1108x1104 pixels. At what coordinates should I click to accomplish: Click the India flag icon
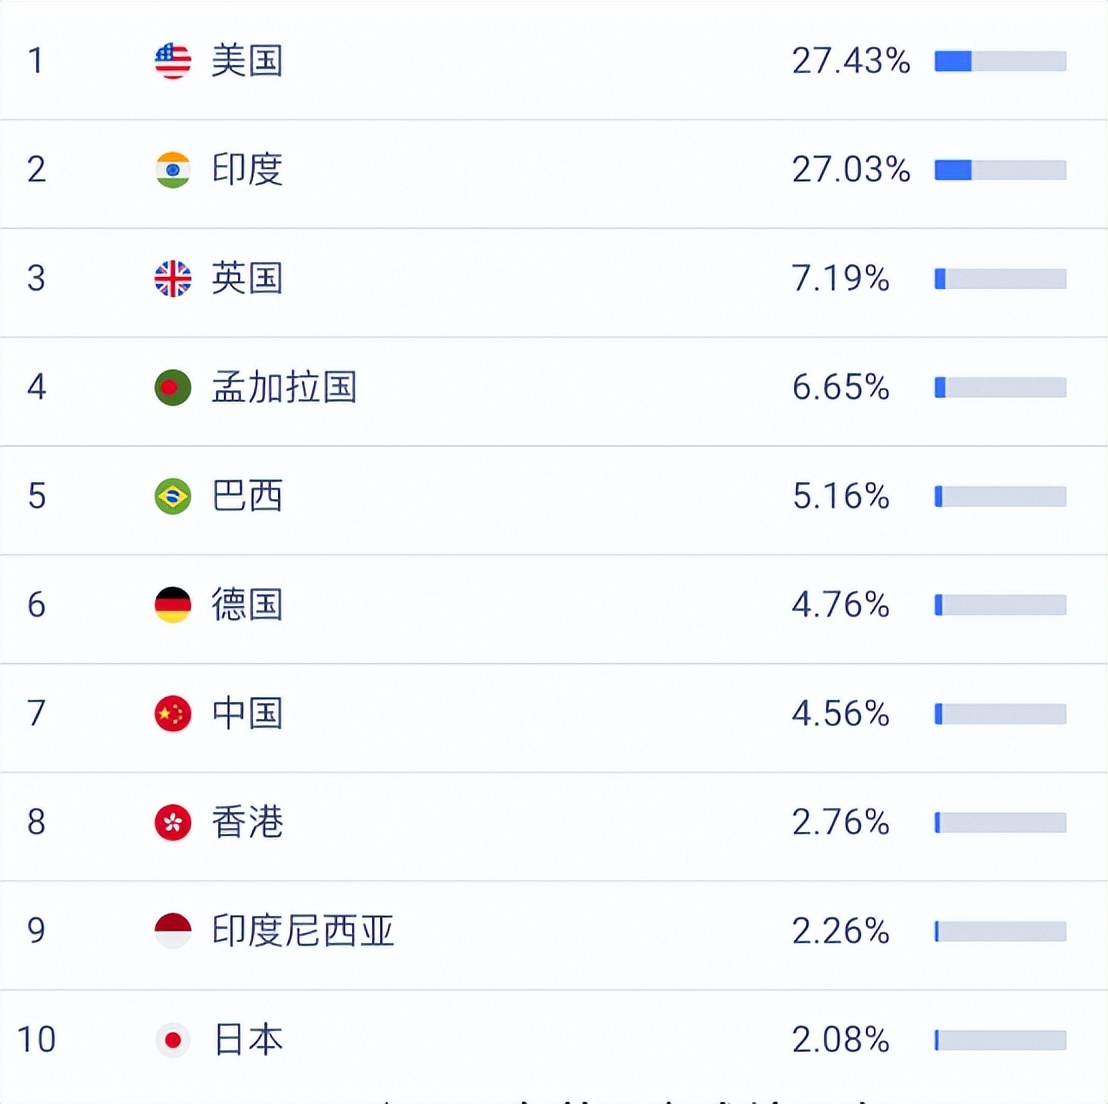(x=173, y=170)
